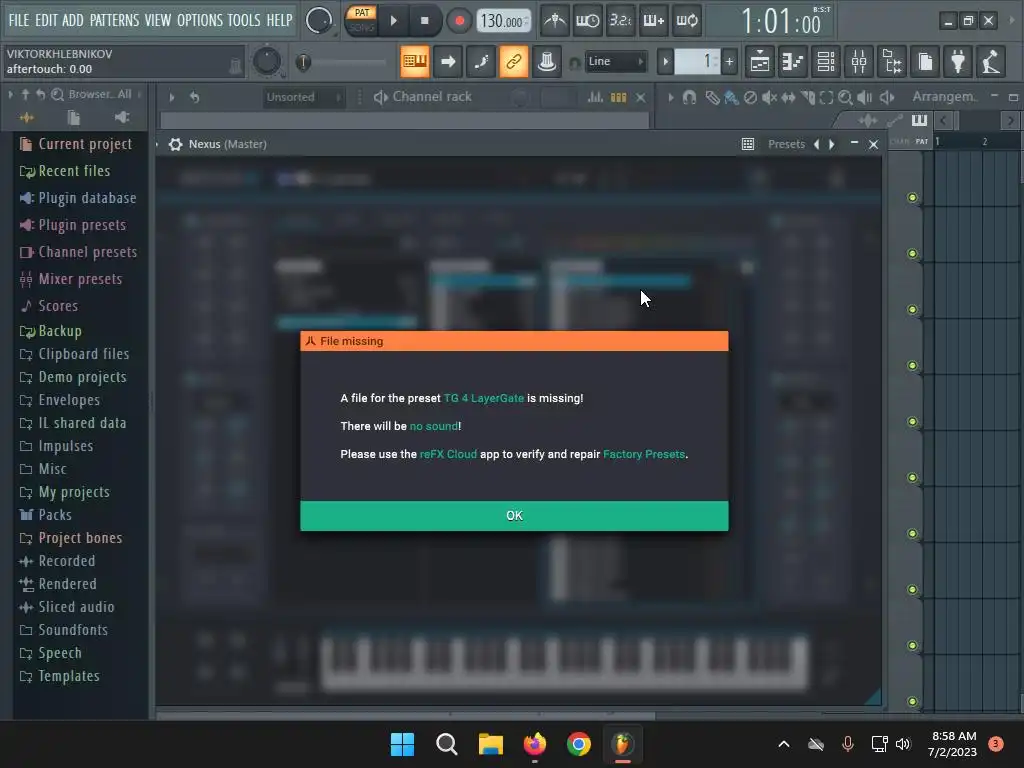Toggle the PAT/SONG mode switch
Screen dimensions: 1024x768
pyautogui.click(x=361, y=20)
